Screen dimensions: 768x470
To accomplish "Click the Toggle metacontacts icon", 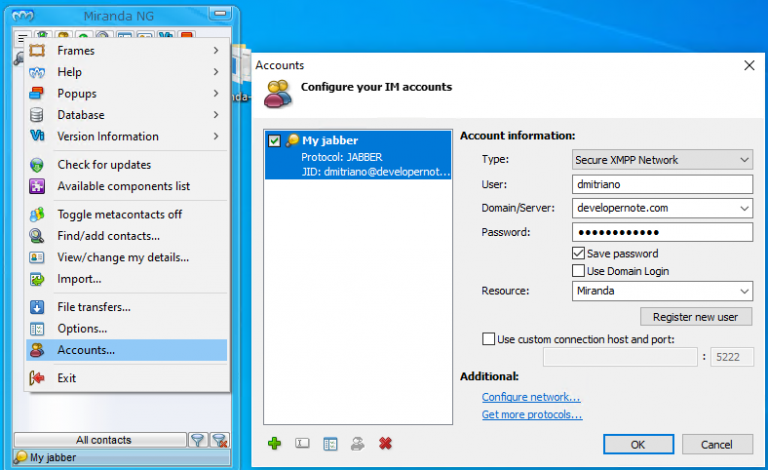I will [37, 214].
